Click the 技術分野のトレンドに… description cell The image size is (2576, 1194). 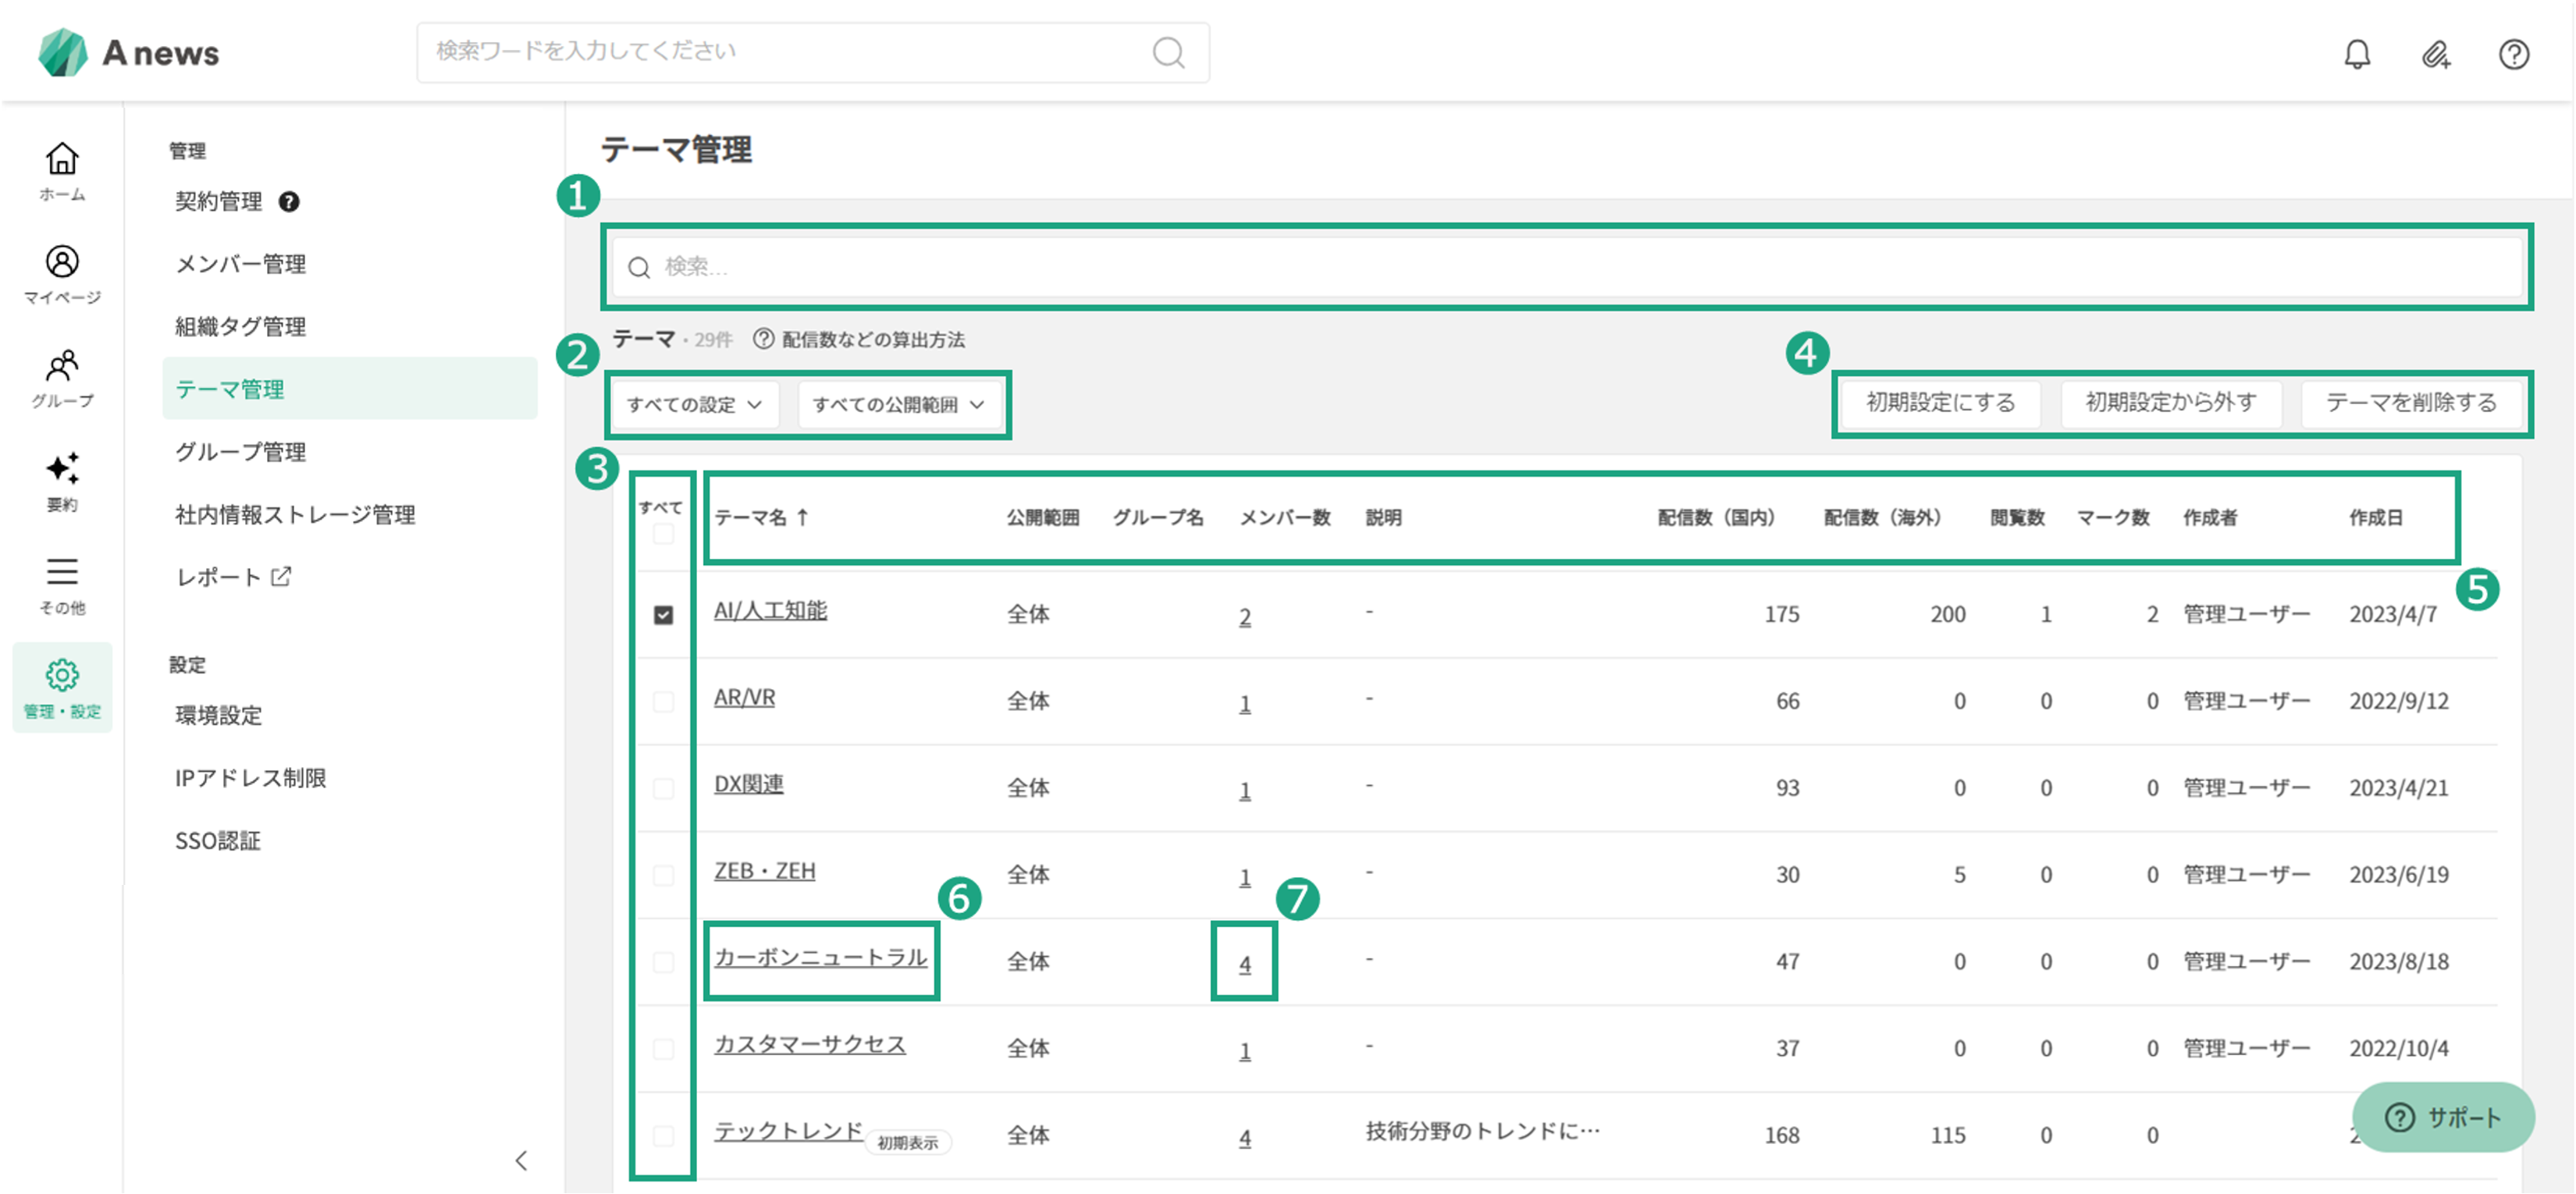click(1483, 1131)
